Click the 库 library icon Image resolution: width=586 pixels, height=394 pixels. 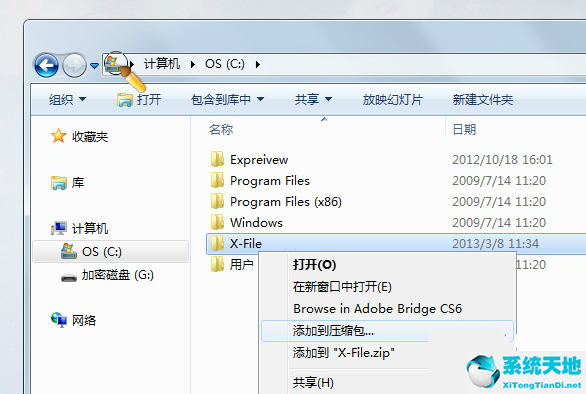click(x=59, y=183)
